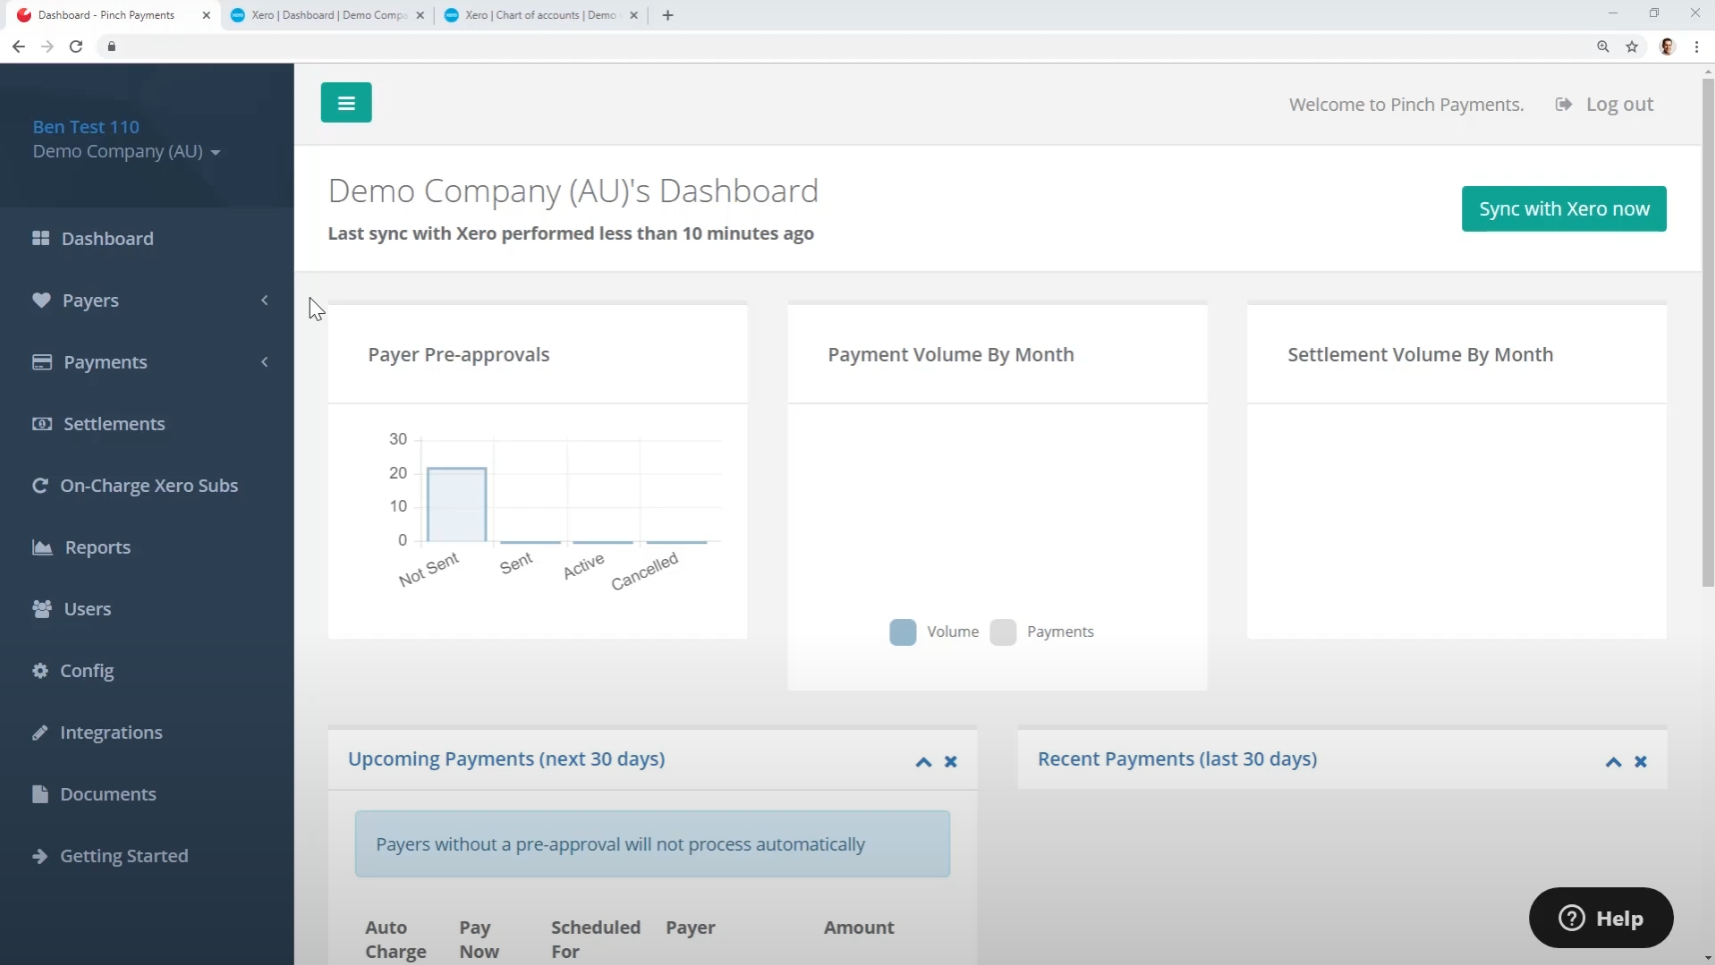Click the Settlements money icon
The width and height of the screenshot is (1715, 965).
[x=42, y=424]
